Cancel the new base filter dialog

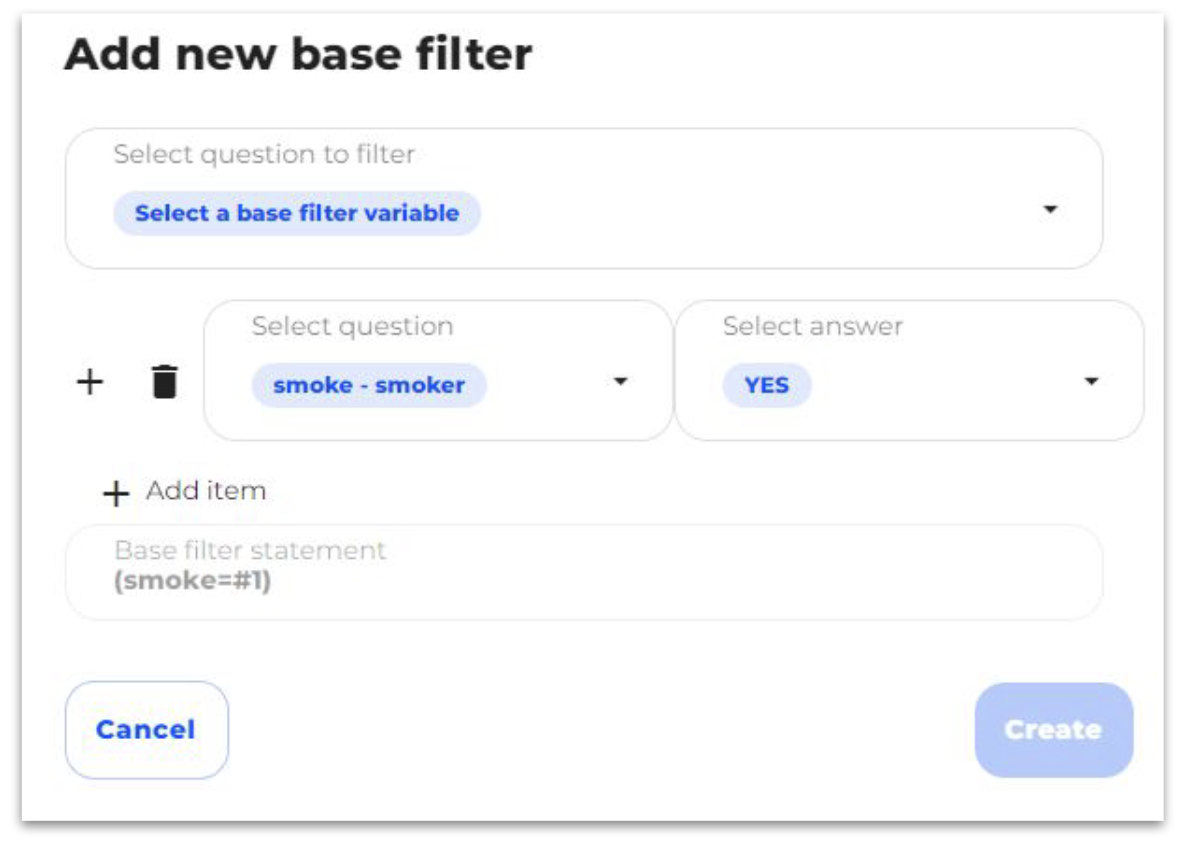146,730
